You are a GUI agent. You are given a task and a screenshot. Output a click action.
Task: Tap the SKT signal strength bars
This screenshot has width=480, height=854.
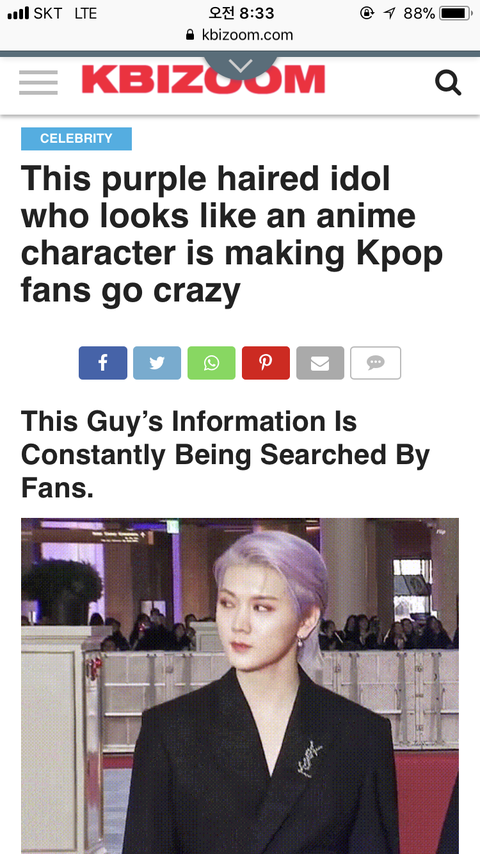tap(18, 14)
